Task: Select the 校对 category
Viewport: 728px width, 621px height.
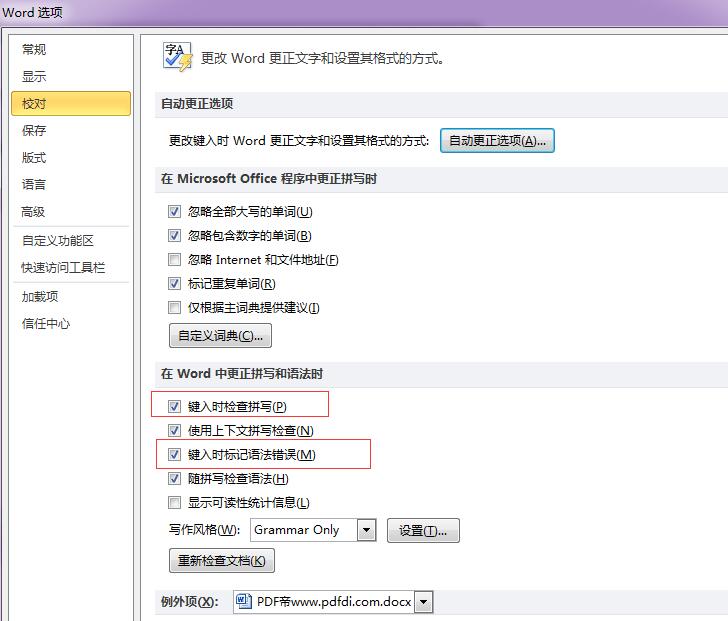Action: [x=71, y=104]
